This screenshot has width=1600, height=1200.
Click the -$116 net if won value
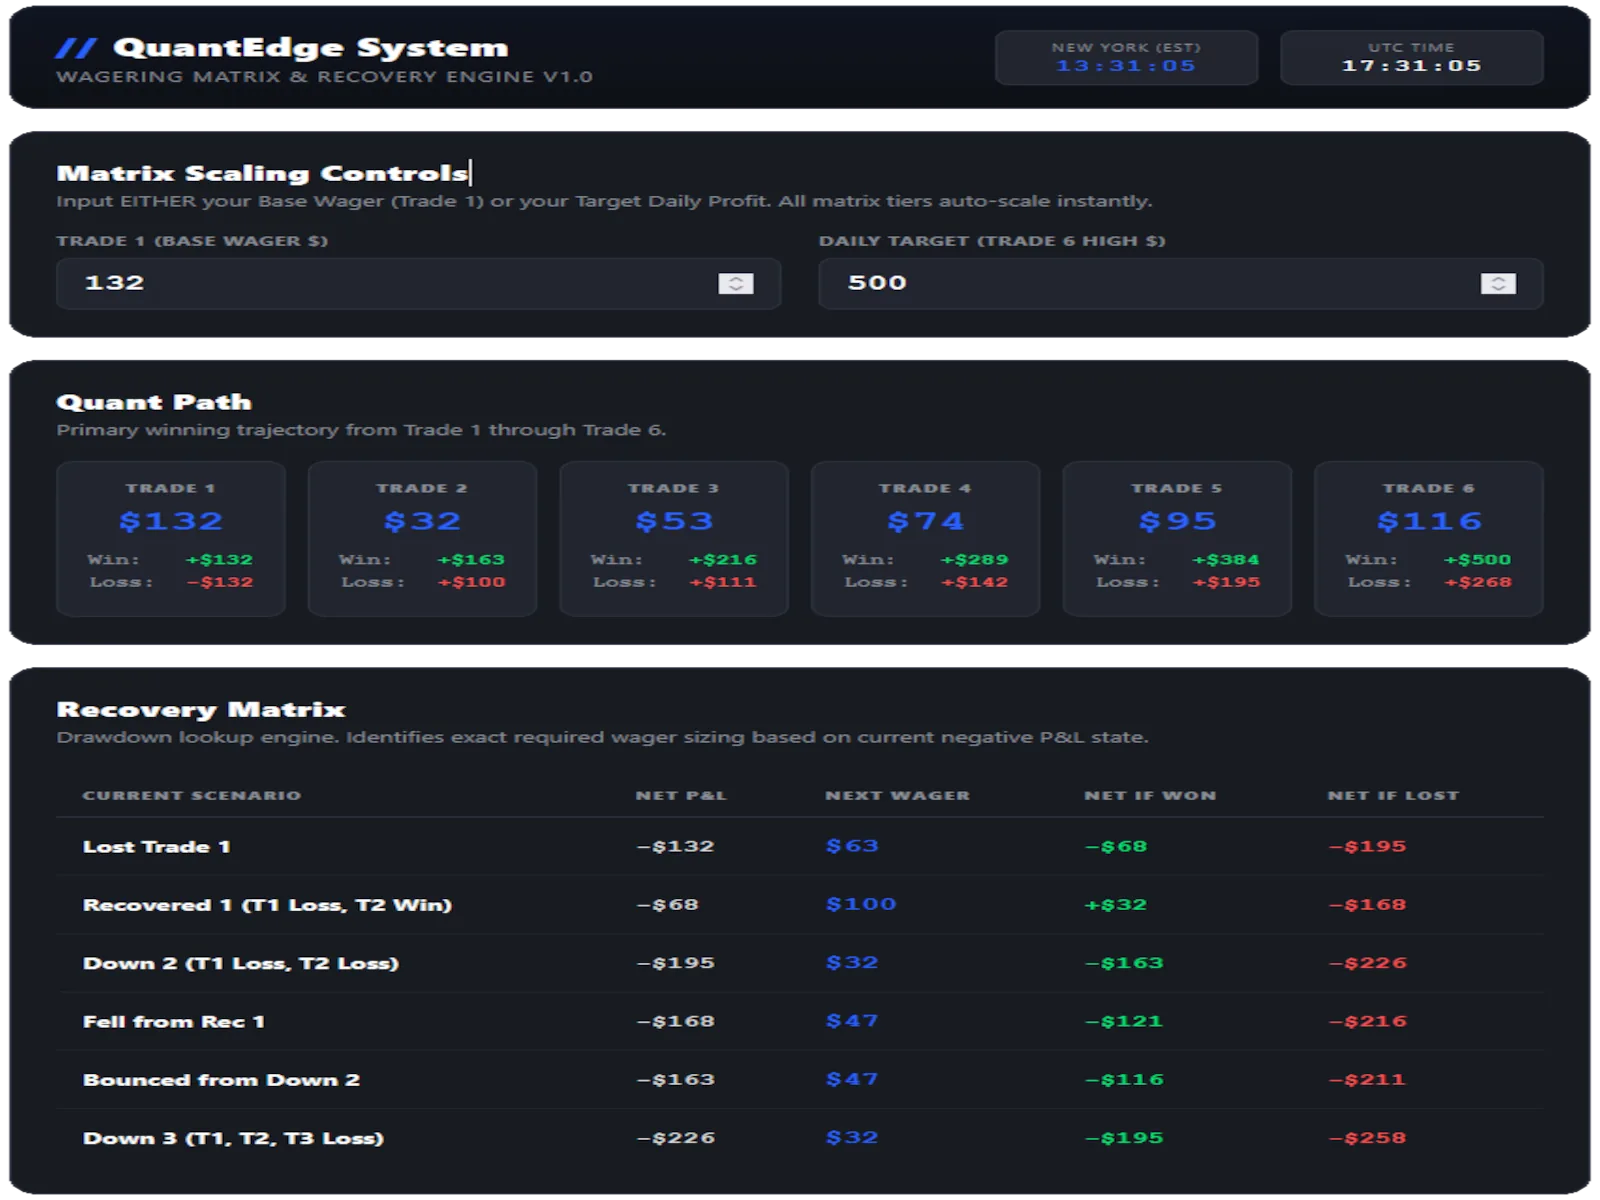[x=1124, y=1080]
